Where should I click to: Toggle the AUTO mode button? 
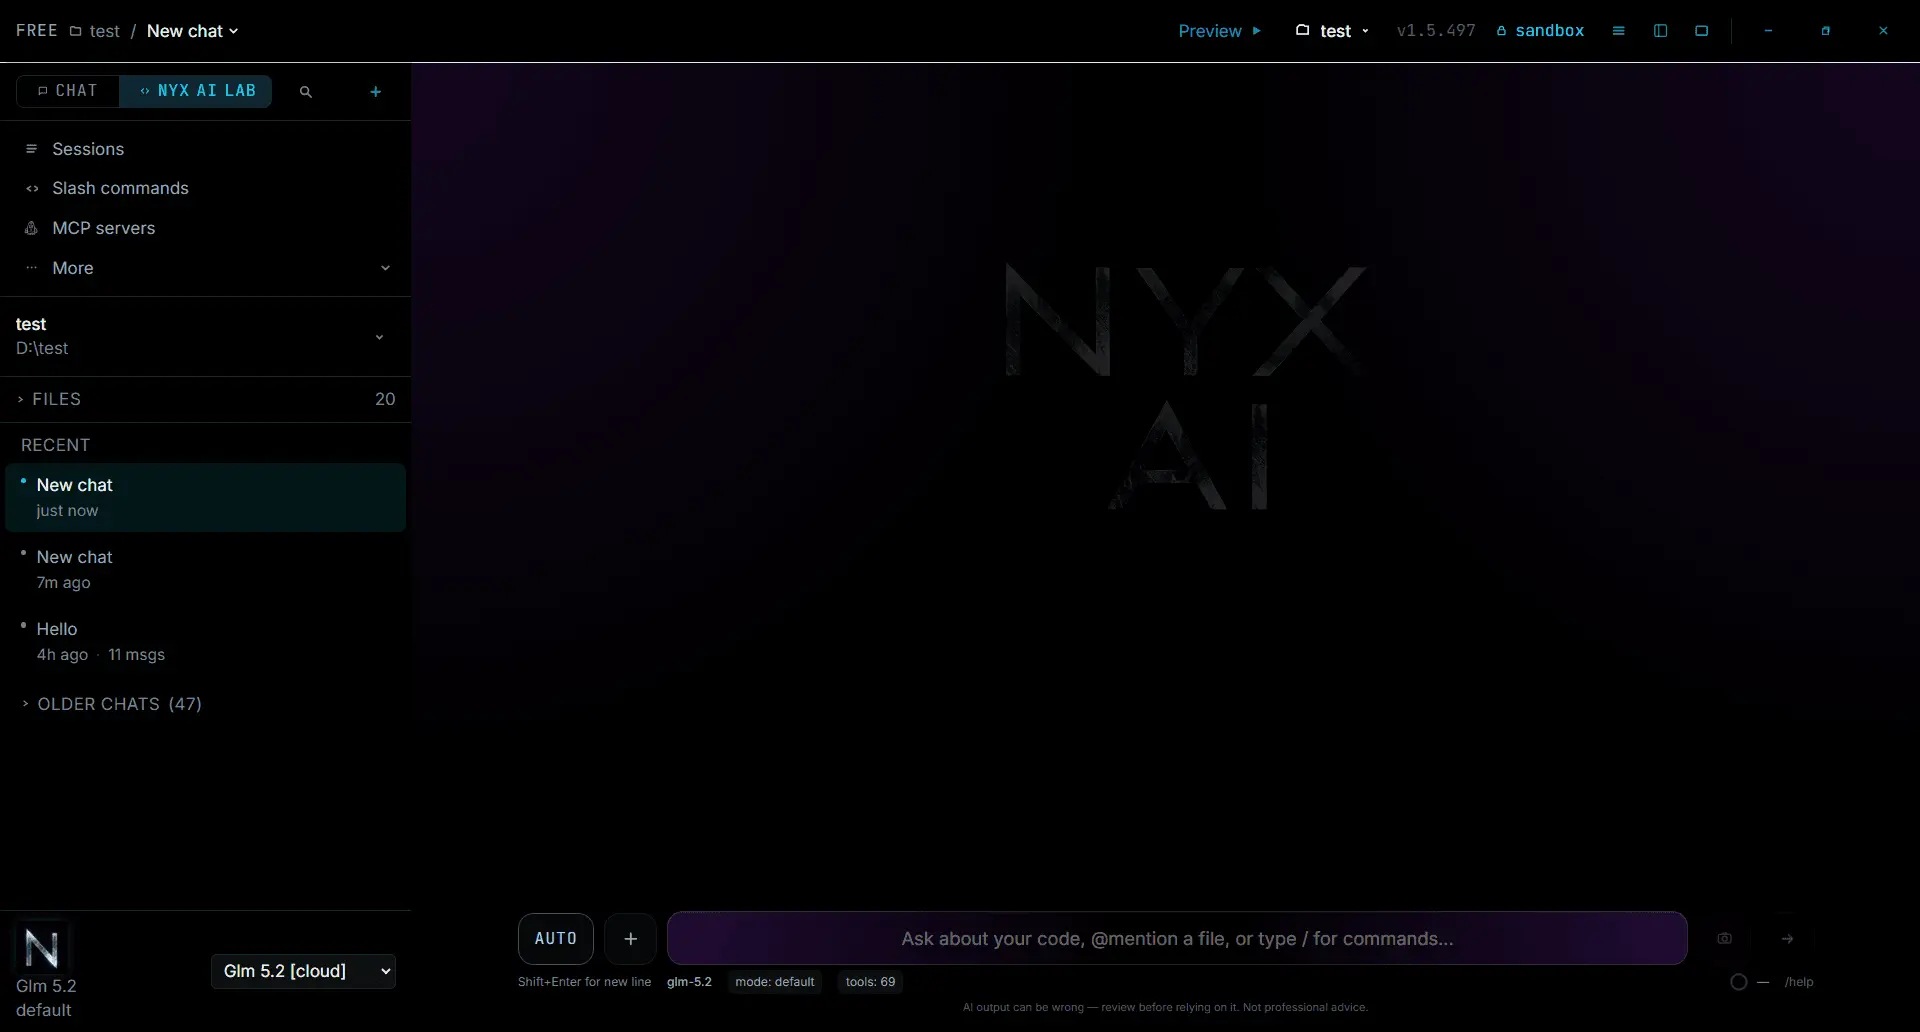coord(555,938)
